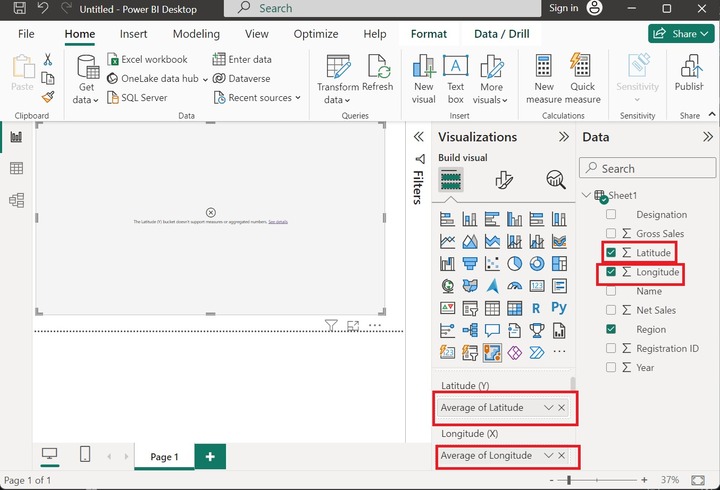Collapse the Visualizations pane chevrons
720x490 pixels.
(563, 137)
